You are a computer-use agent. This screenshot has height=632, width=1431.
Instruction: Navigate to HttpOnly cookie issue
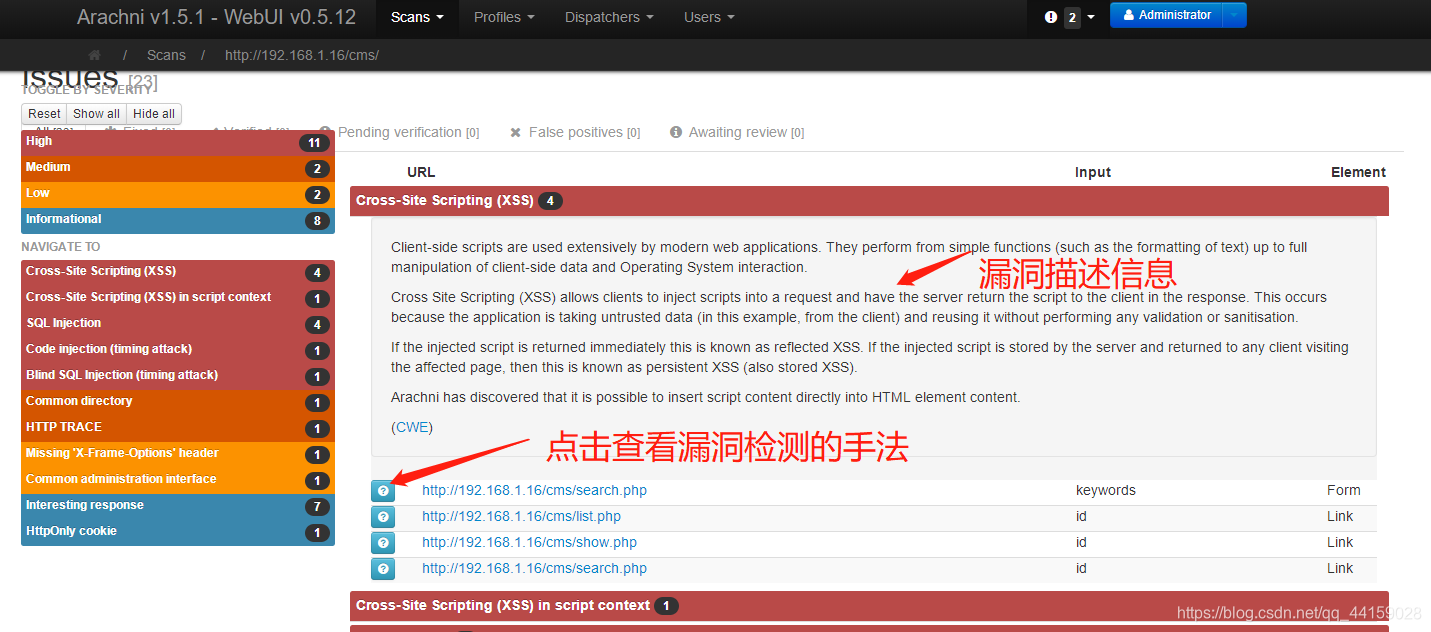(x=178, y=532)
